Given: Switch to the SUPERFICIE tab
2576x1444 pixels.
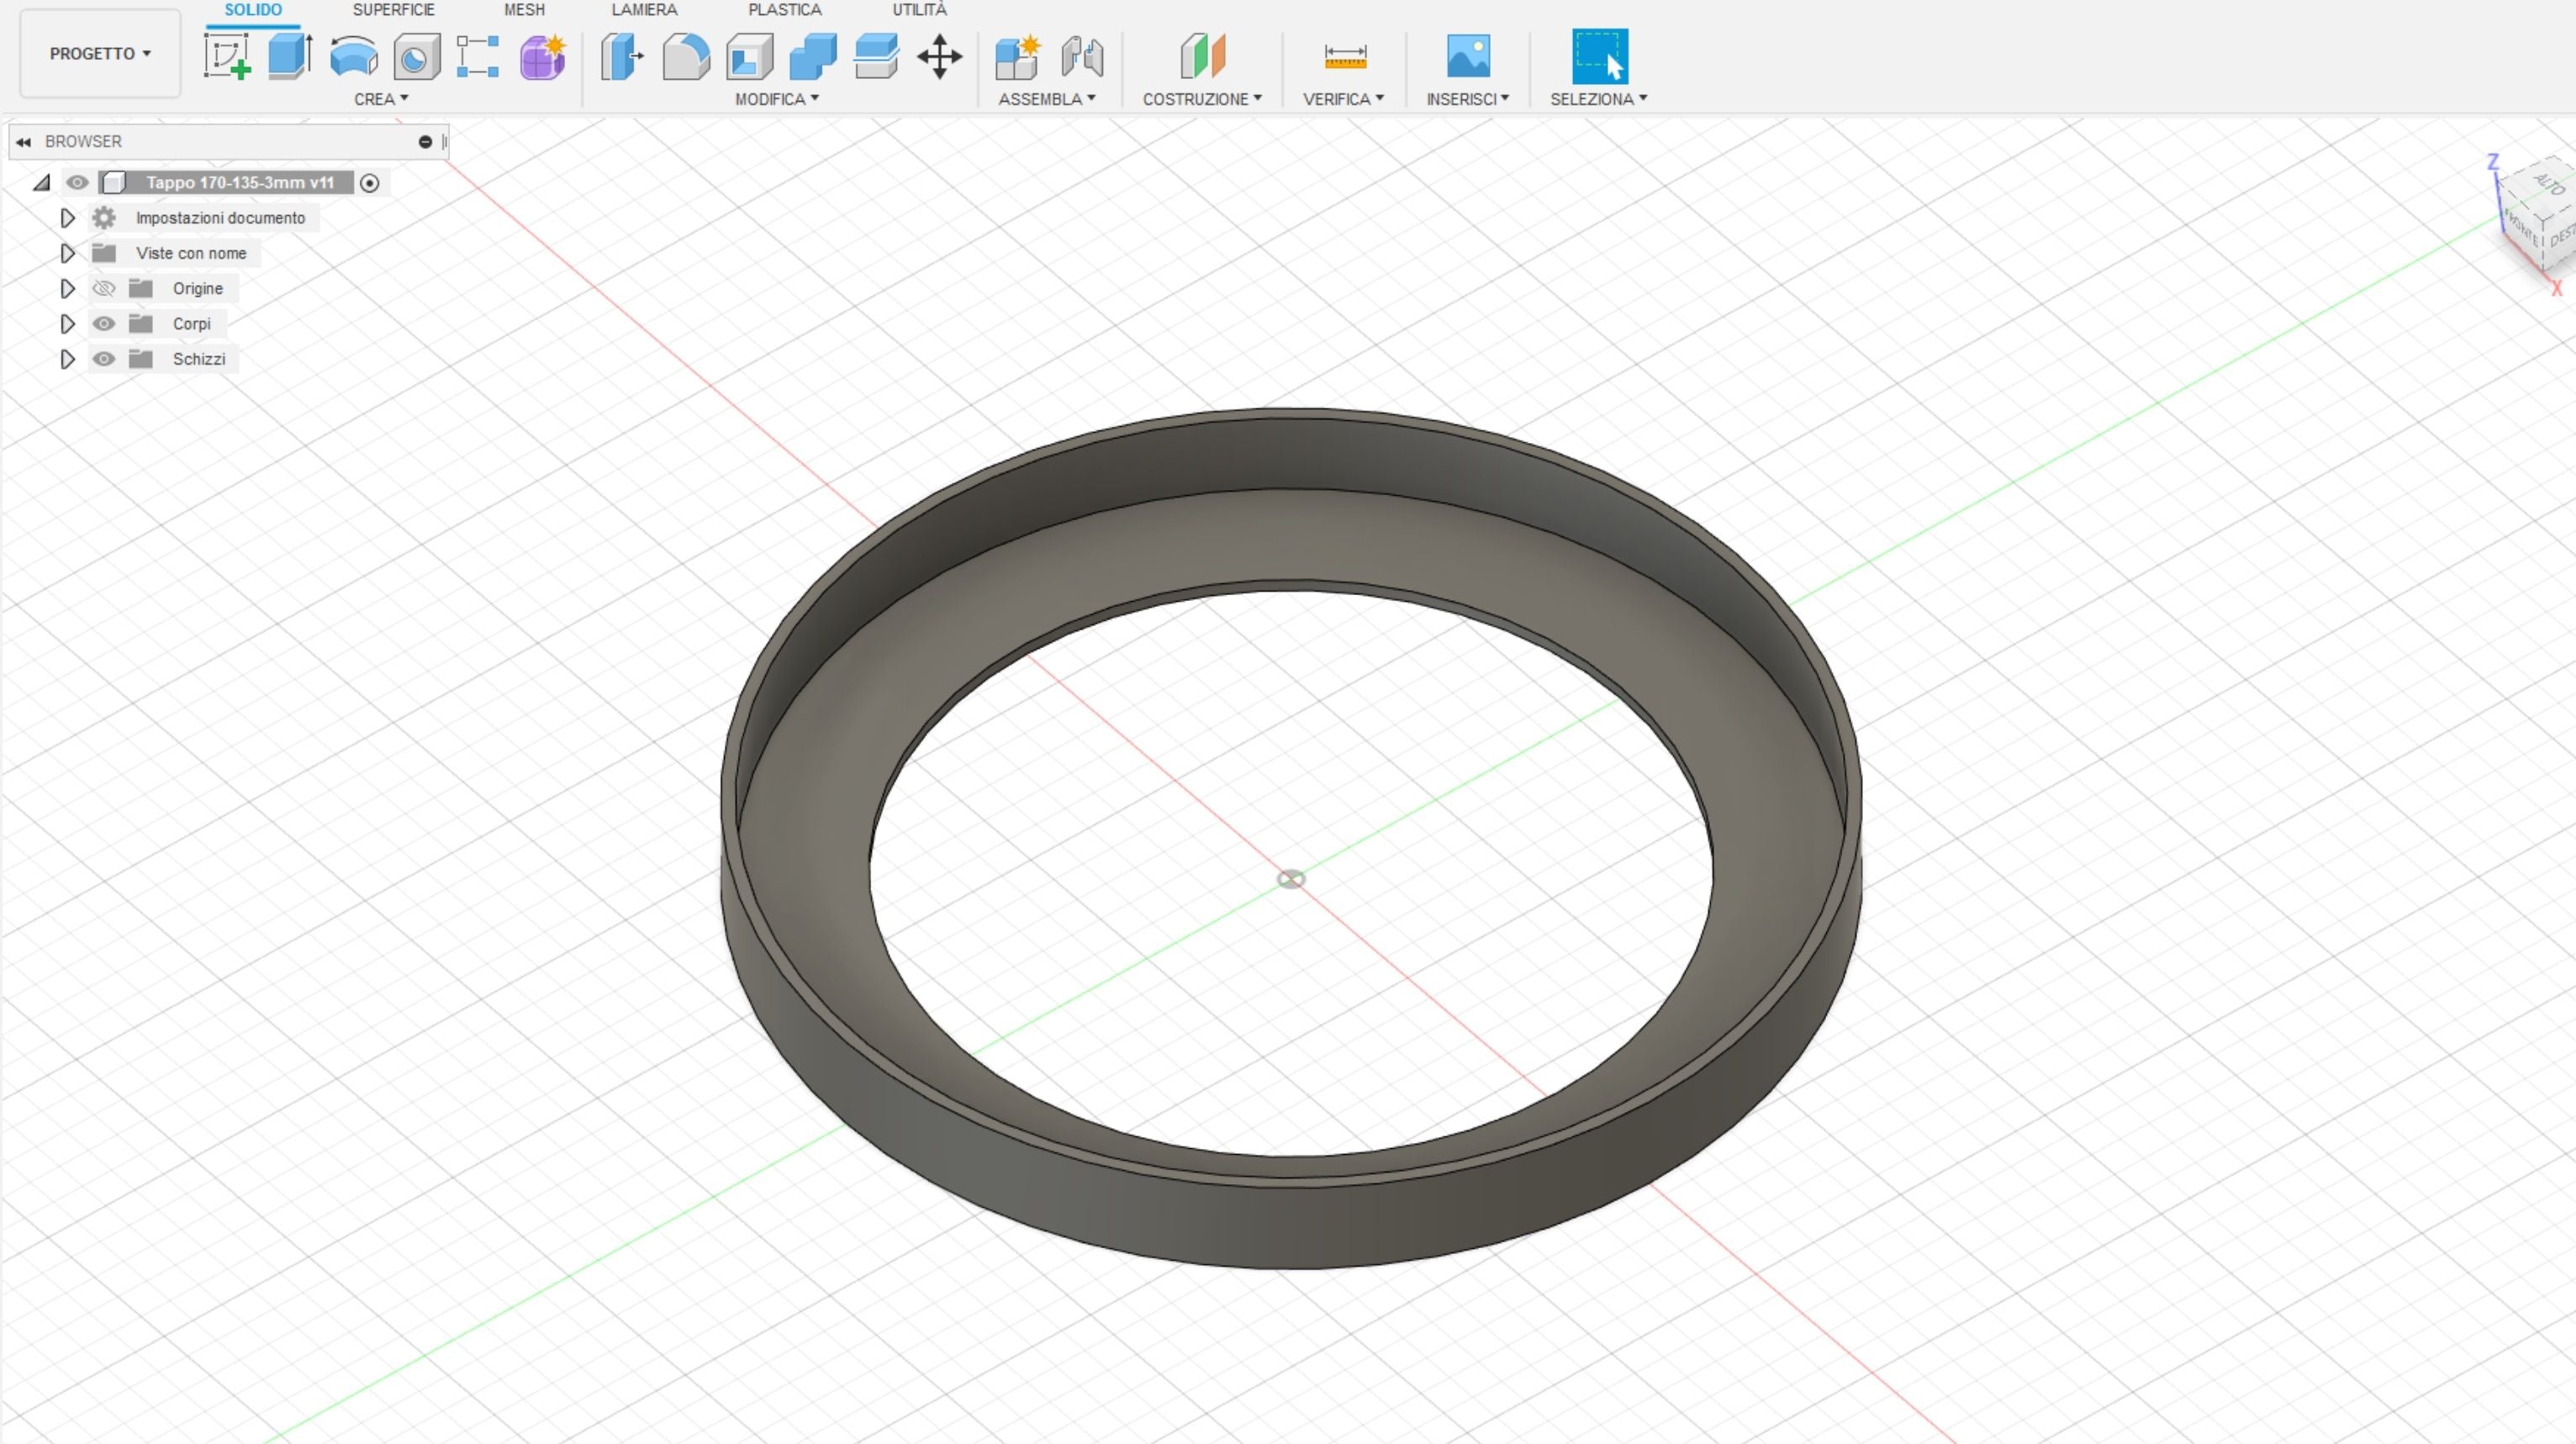Looking at the screenshot, I should tap(392, 10).
